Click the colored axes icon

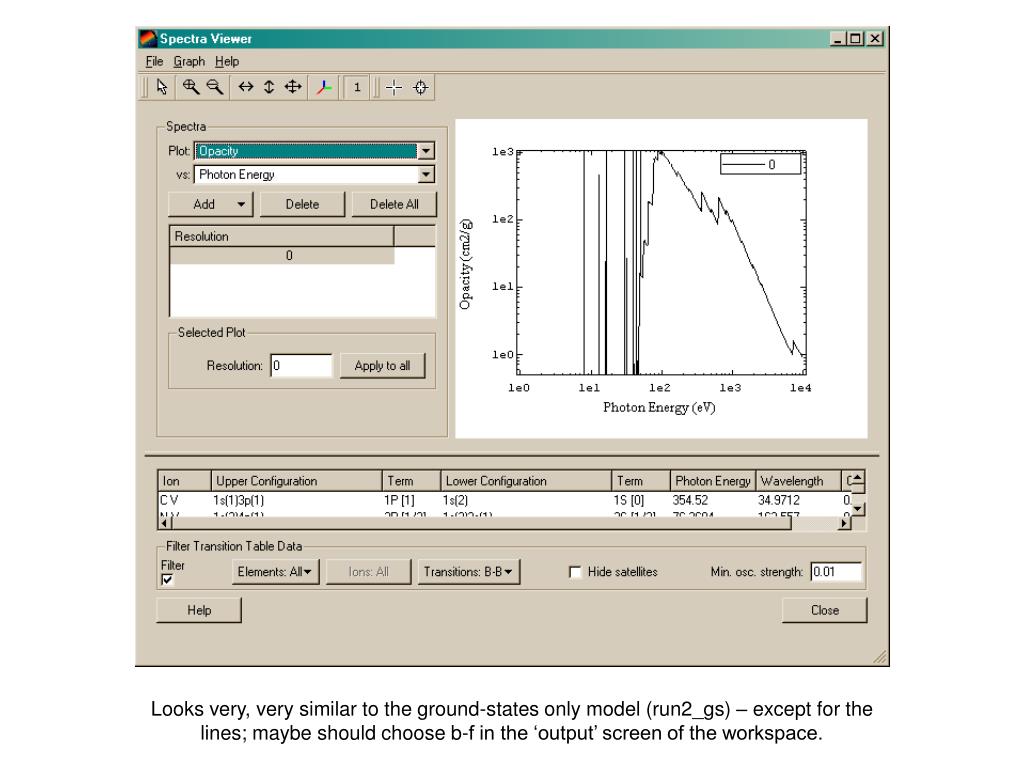(x=324, y=87)
